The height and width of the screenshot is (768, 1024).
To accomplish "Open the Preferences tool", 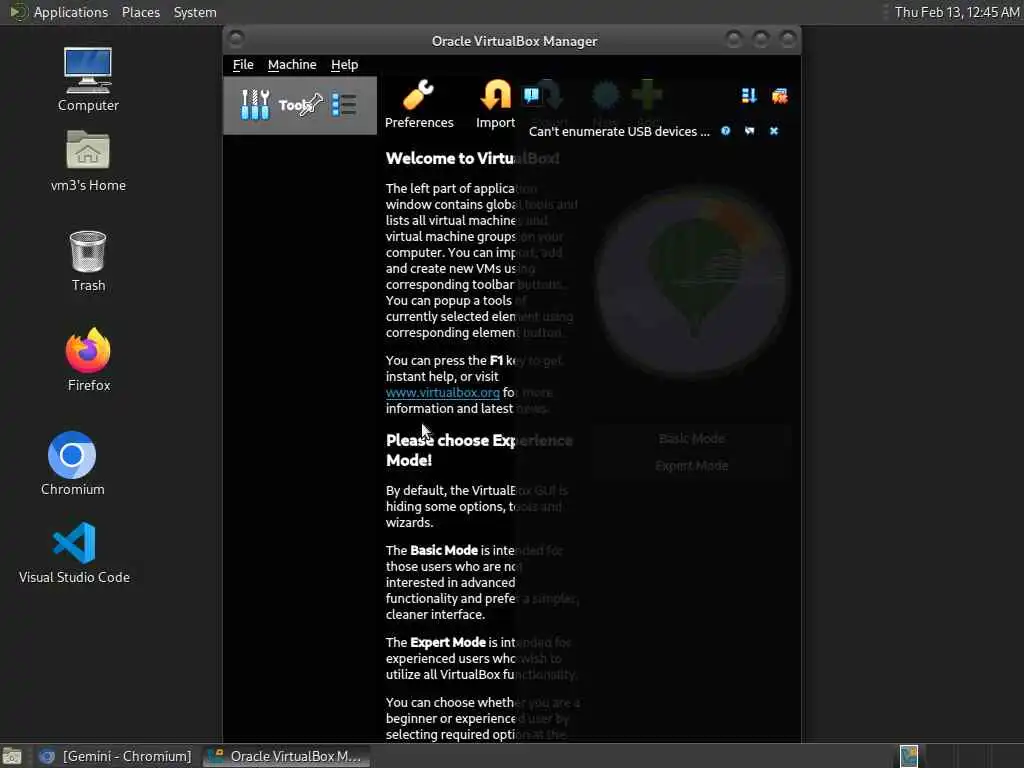I will pyautogui.click(x=419, y=104).
